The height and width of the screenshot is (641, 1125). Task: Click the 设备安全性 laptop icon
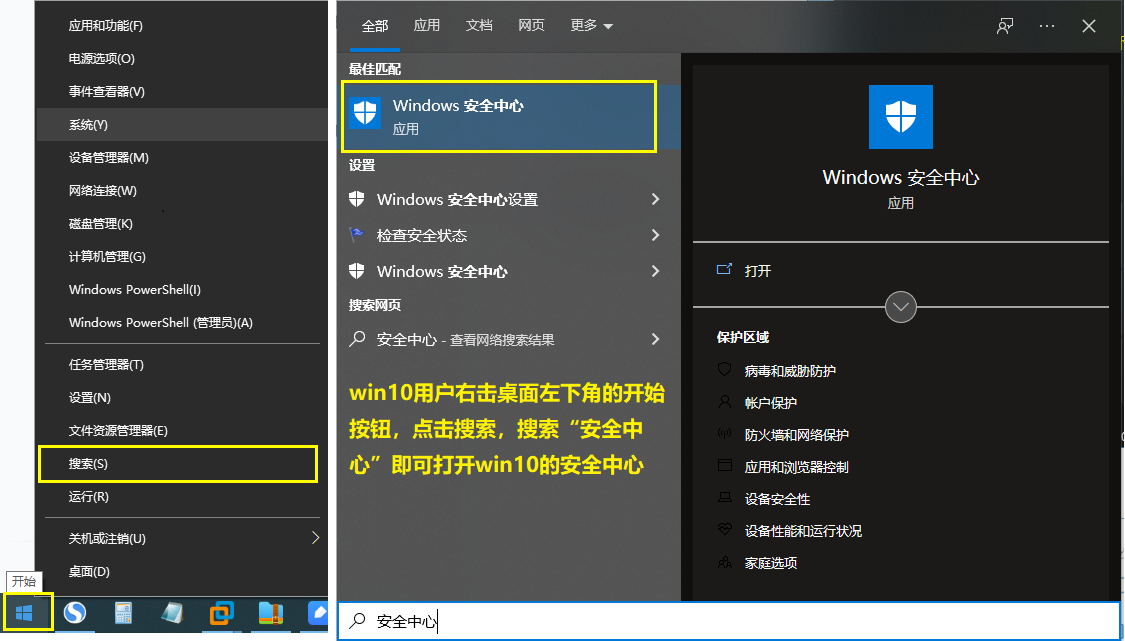pyautogui.click(x=725, y=497)
